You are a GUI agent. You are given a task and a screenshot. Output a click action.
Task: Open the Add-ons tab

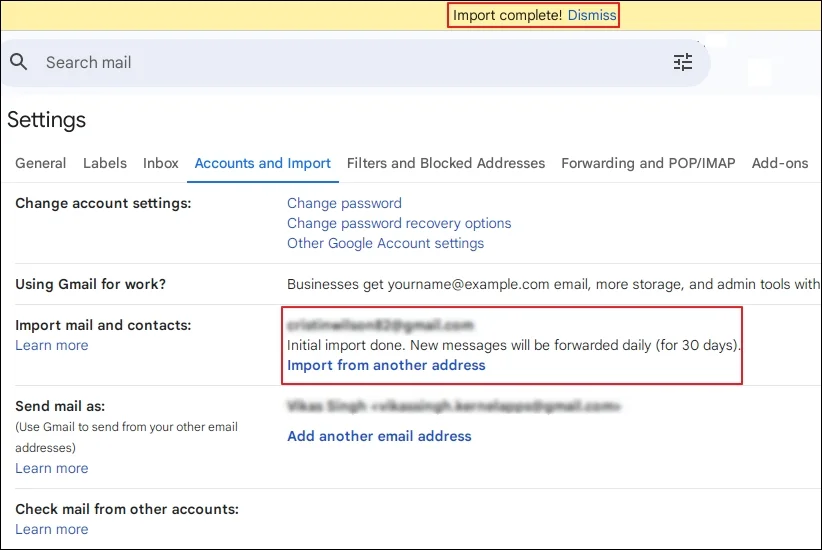(780, 163)
